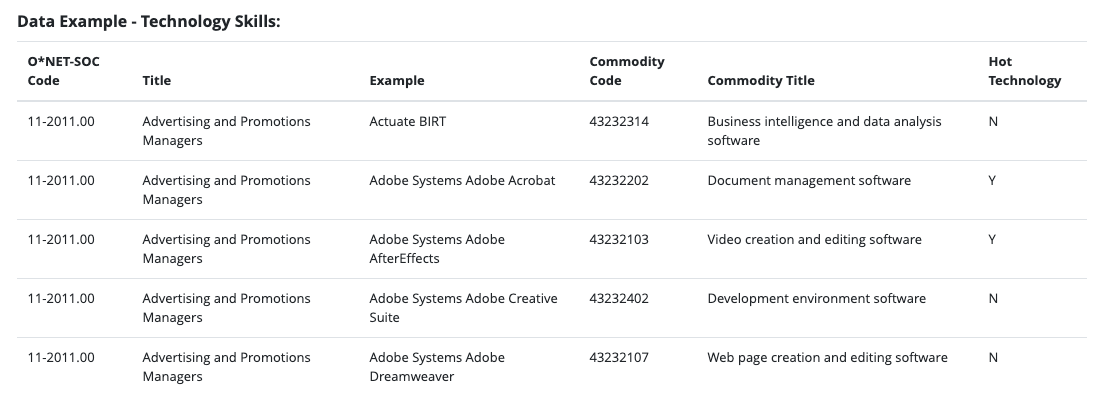Image resolution: width=1099 pixels, height=397 pixels.
Task: Click the 'Data Example - Technology Skills:' heading
Action: [149, 21]
